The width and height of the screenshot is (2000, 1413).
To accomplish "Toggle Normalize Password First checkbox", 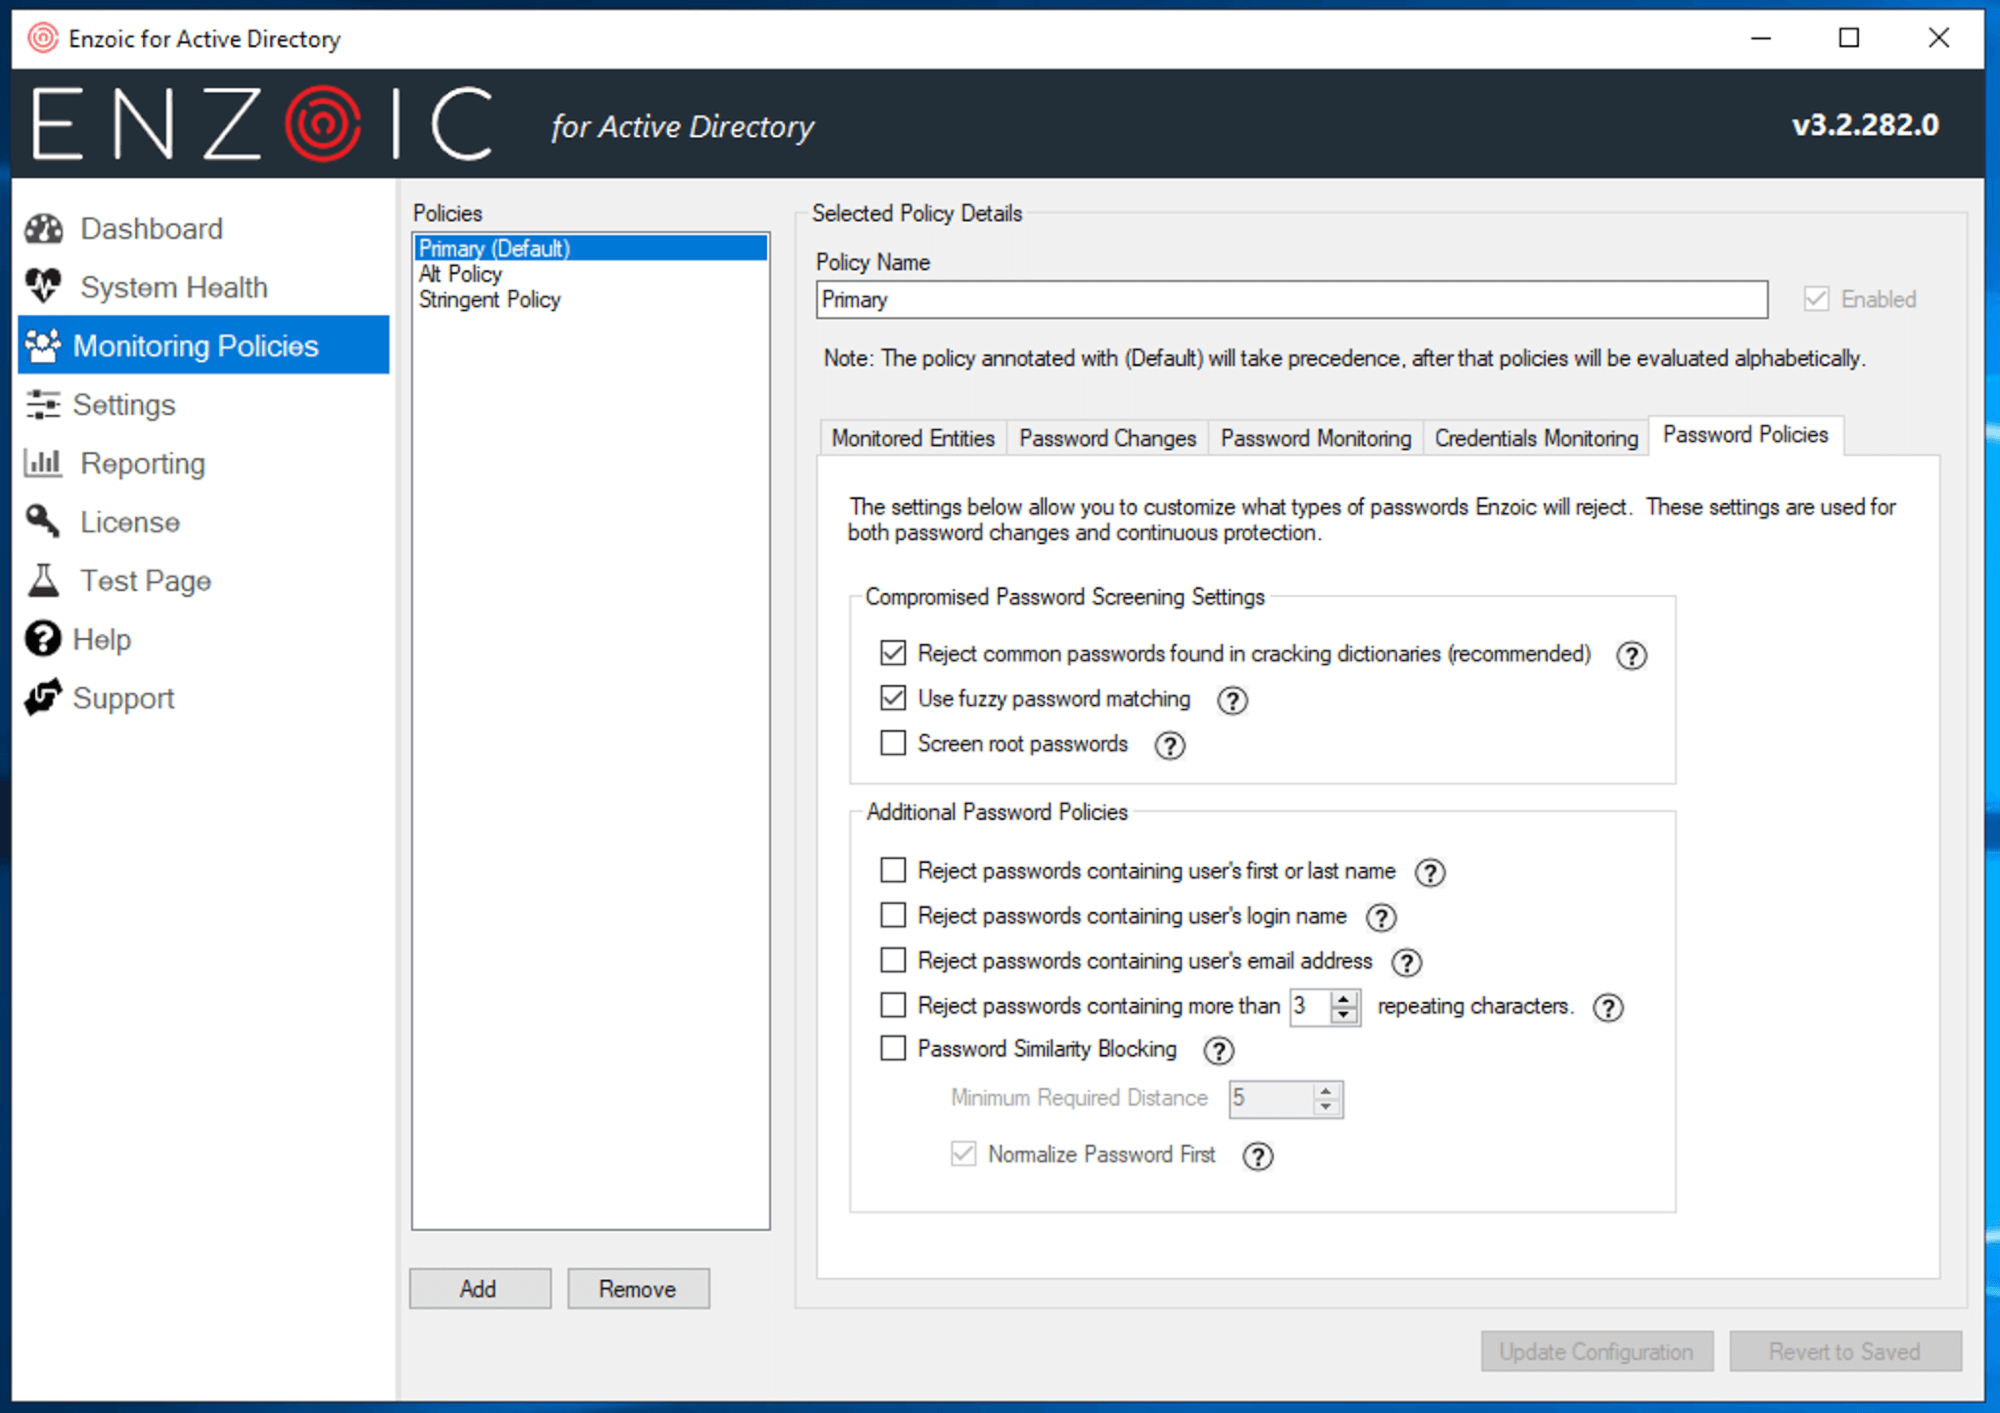I will click(963, 1154).
